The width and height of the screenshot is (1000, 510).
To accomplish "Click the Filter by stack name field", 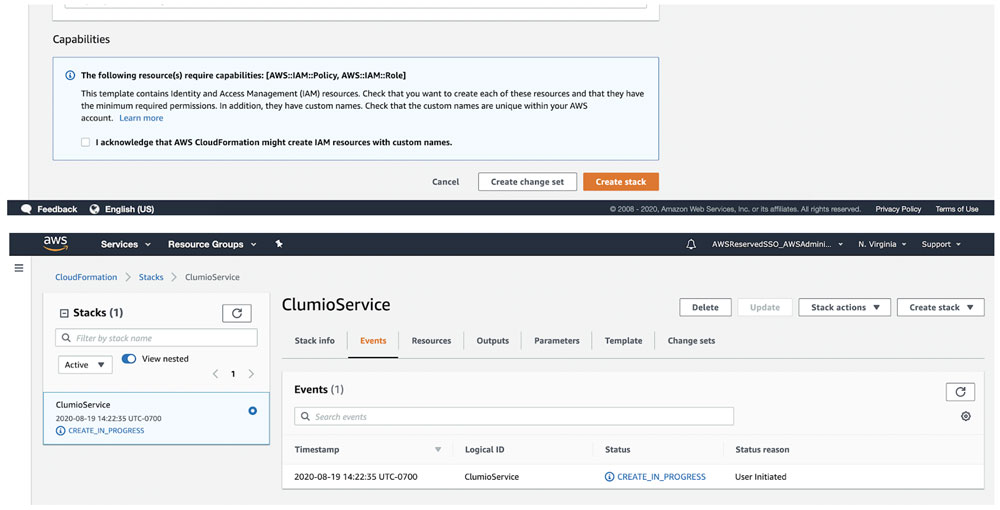I will (156, 338).
